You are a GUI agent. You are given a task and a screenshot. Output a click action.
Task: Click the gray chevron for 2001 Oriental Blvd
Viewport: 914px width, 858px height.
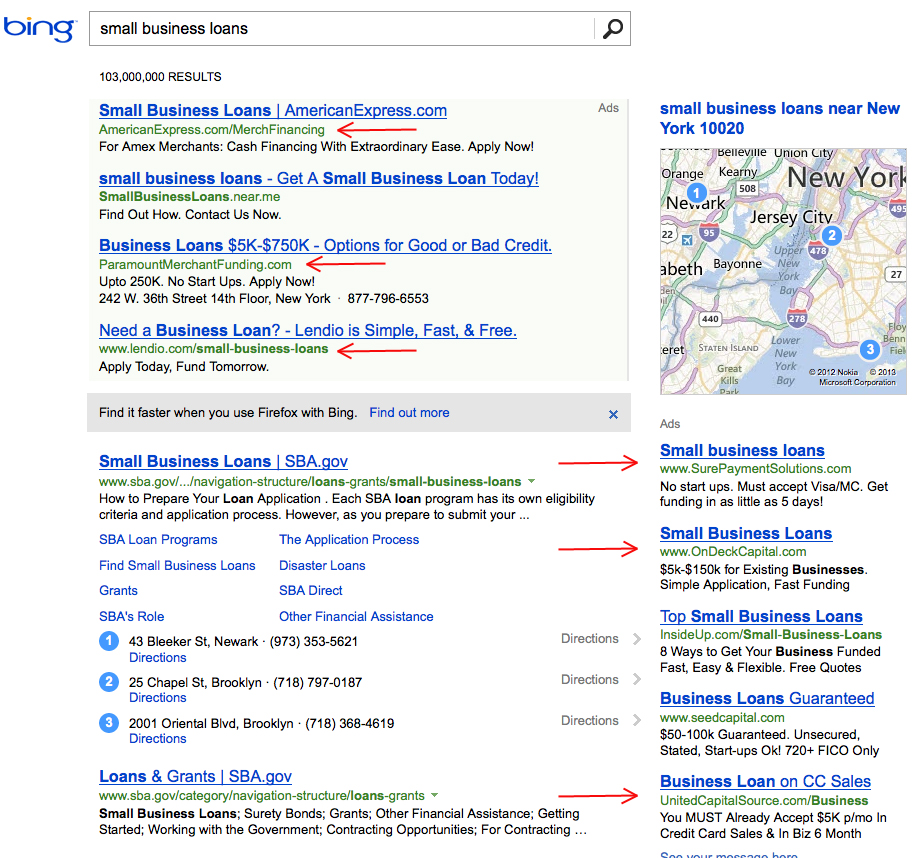pos(637,721)
